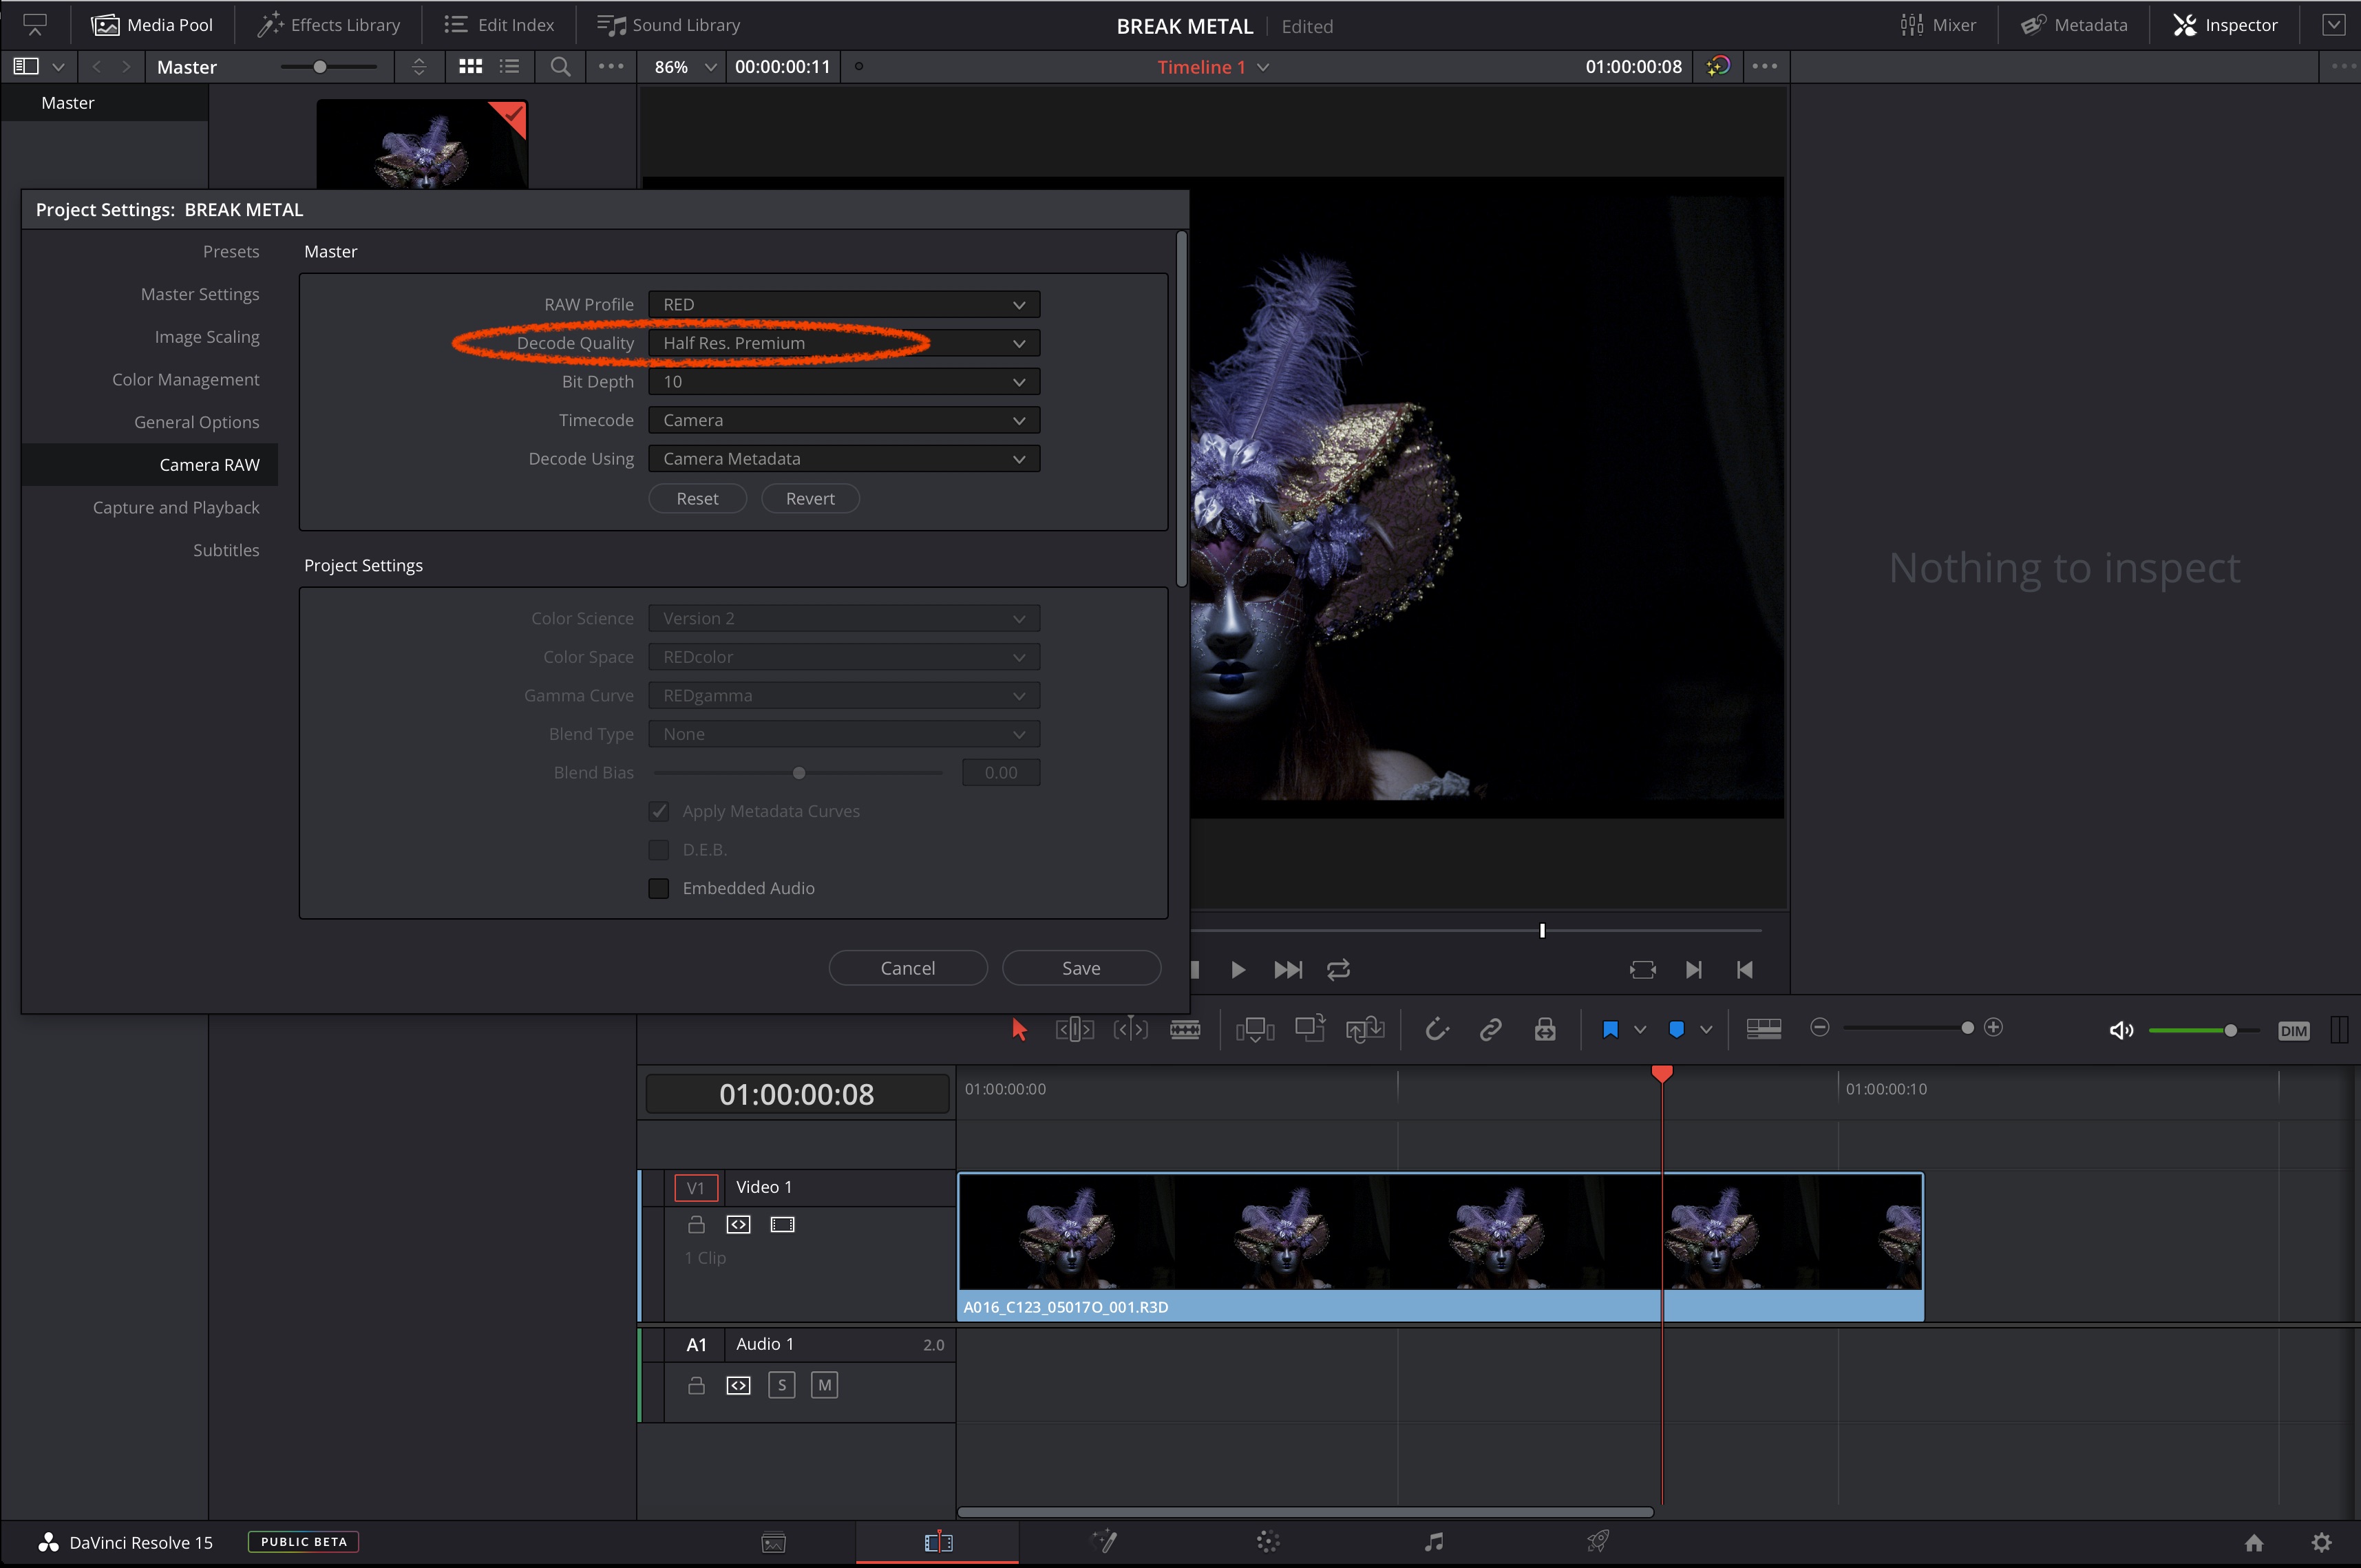The width and height of the screenshot is (2361, 1568).
Task: Open the Fusion page icon
Action: [x=1104, y=1542]
